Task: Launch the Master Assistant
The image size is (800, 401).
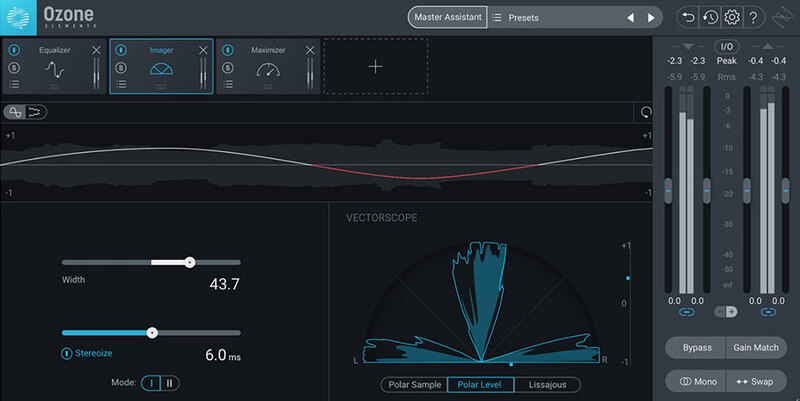Action: (x=446, y=18)
